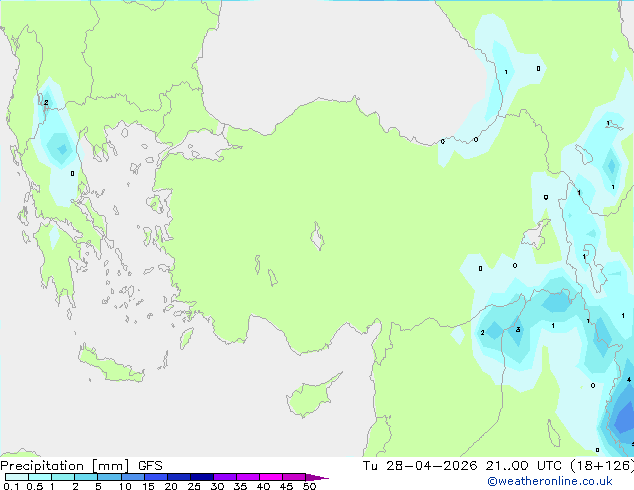The width and height of the screenshot is (634, 490).
Task: Click the "0.1" legend scale label
Action: click(11, 486)
